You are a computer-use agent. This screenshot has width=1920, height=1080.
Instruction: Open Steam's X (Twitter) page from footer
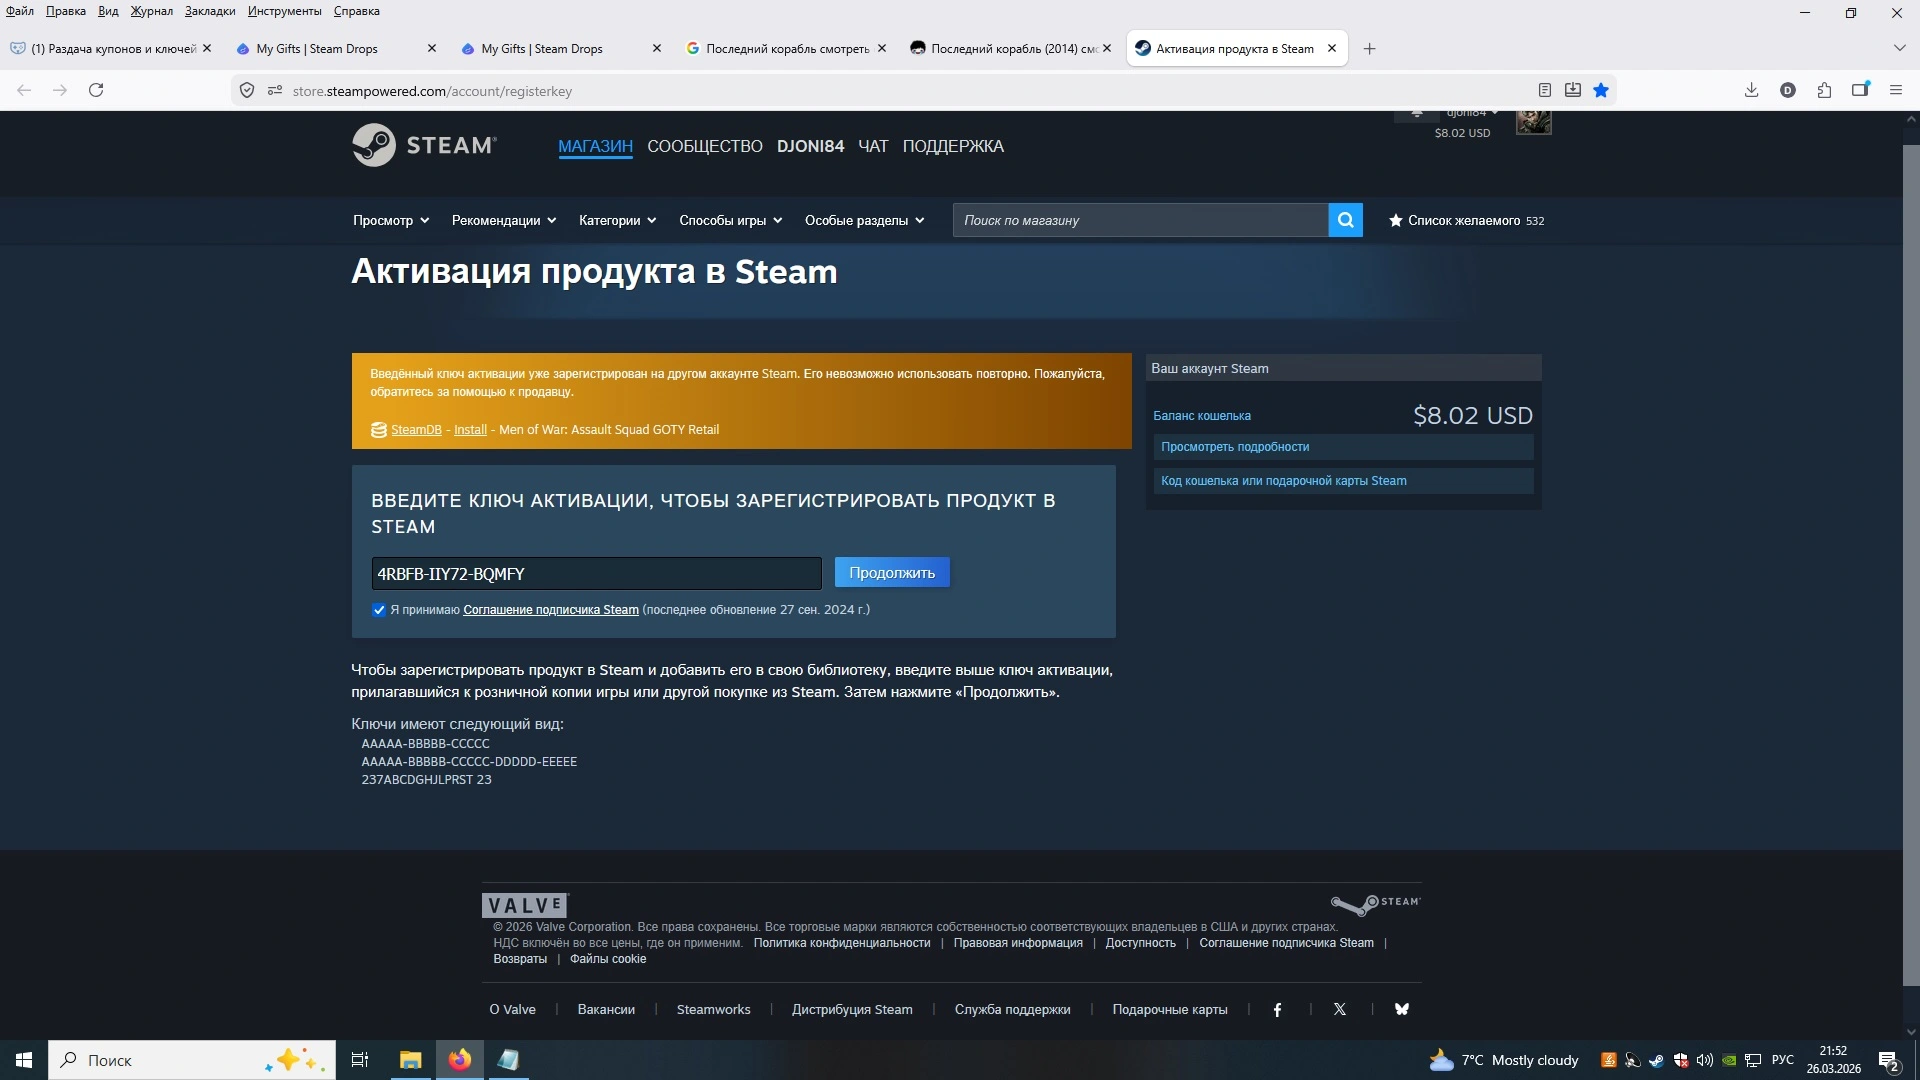(x=1340, y=1010)
